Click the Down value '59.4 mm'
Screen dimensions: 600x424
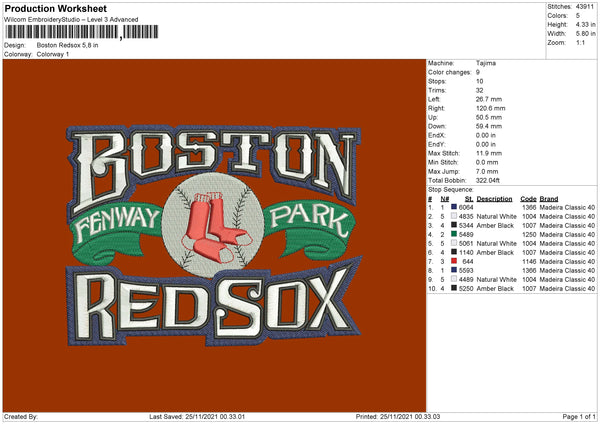(489, 126)
